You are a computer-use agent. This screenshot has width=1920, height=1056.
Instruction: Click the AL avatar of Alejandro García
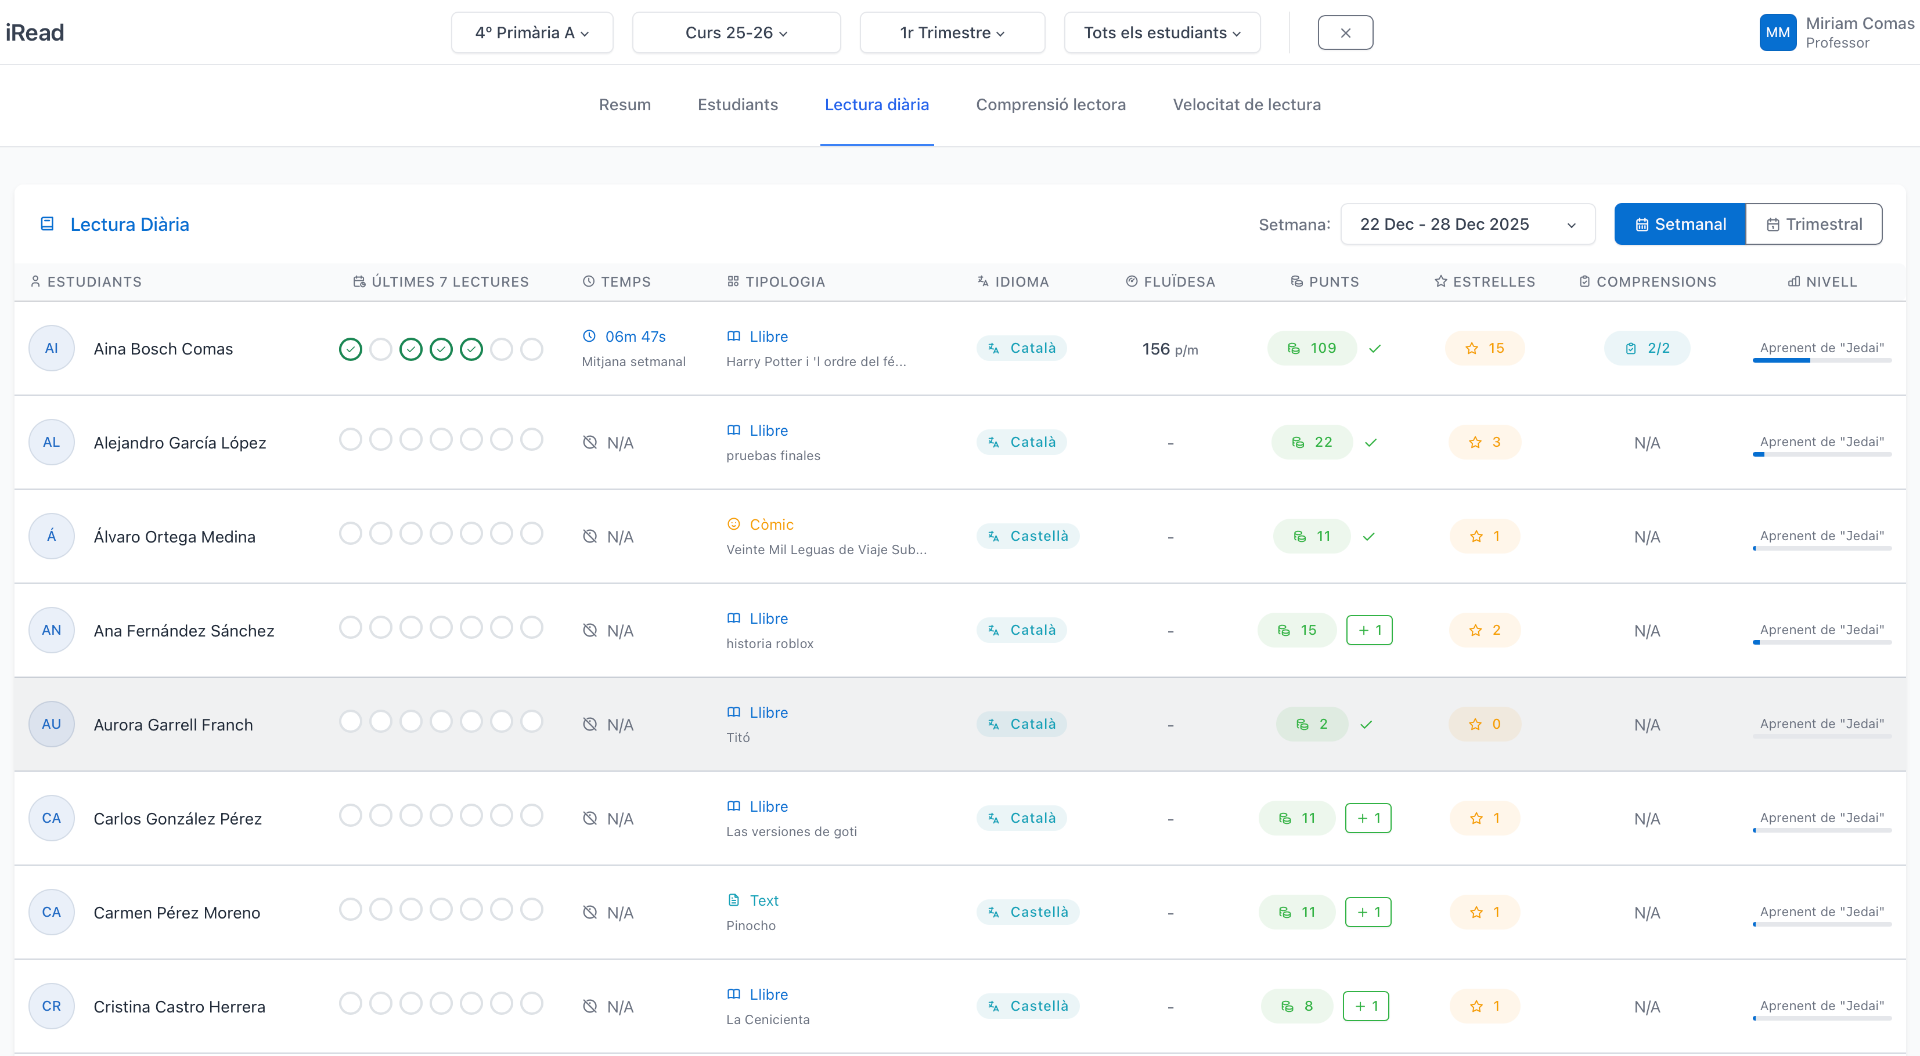pyautogui.click(x=51, y=442)
